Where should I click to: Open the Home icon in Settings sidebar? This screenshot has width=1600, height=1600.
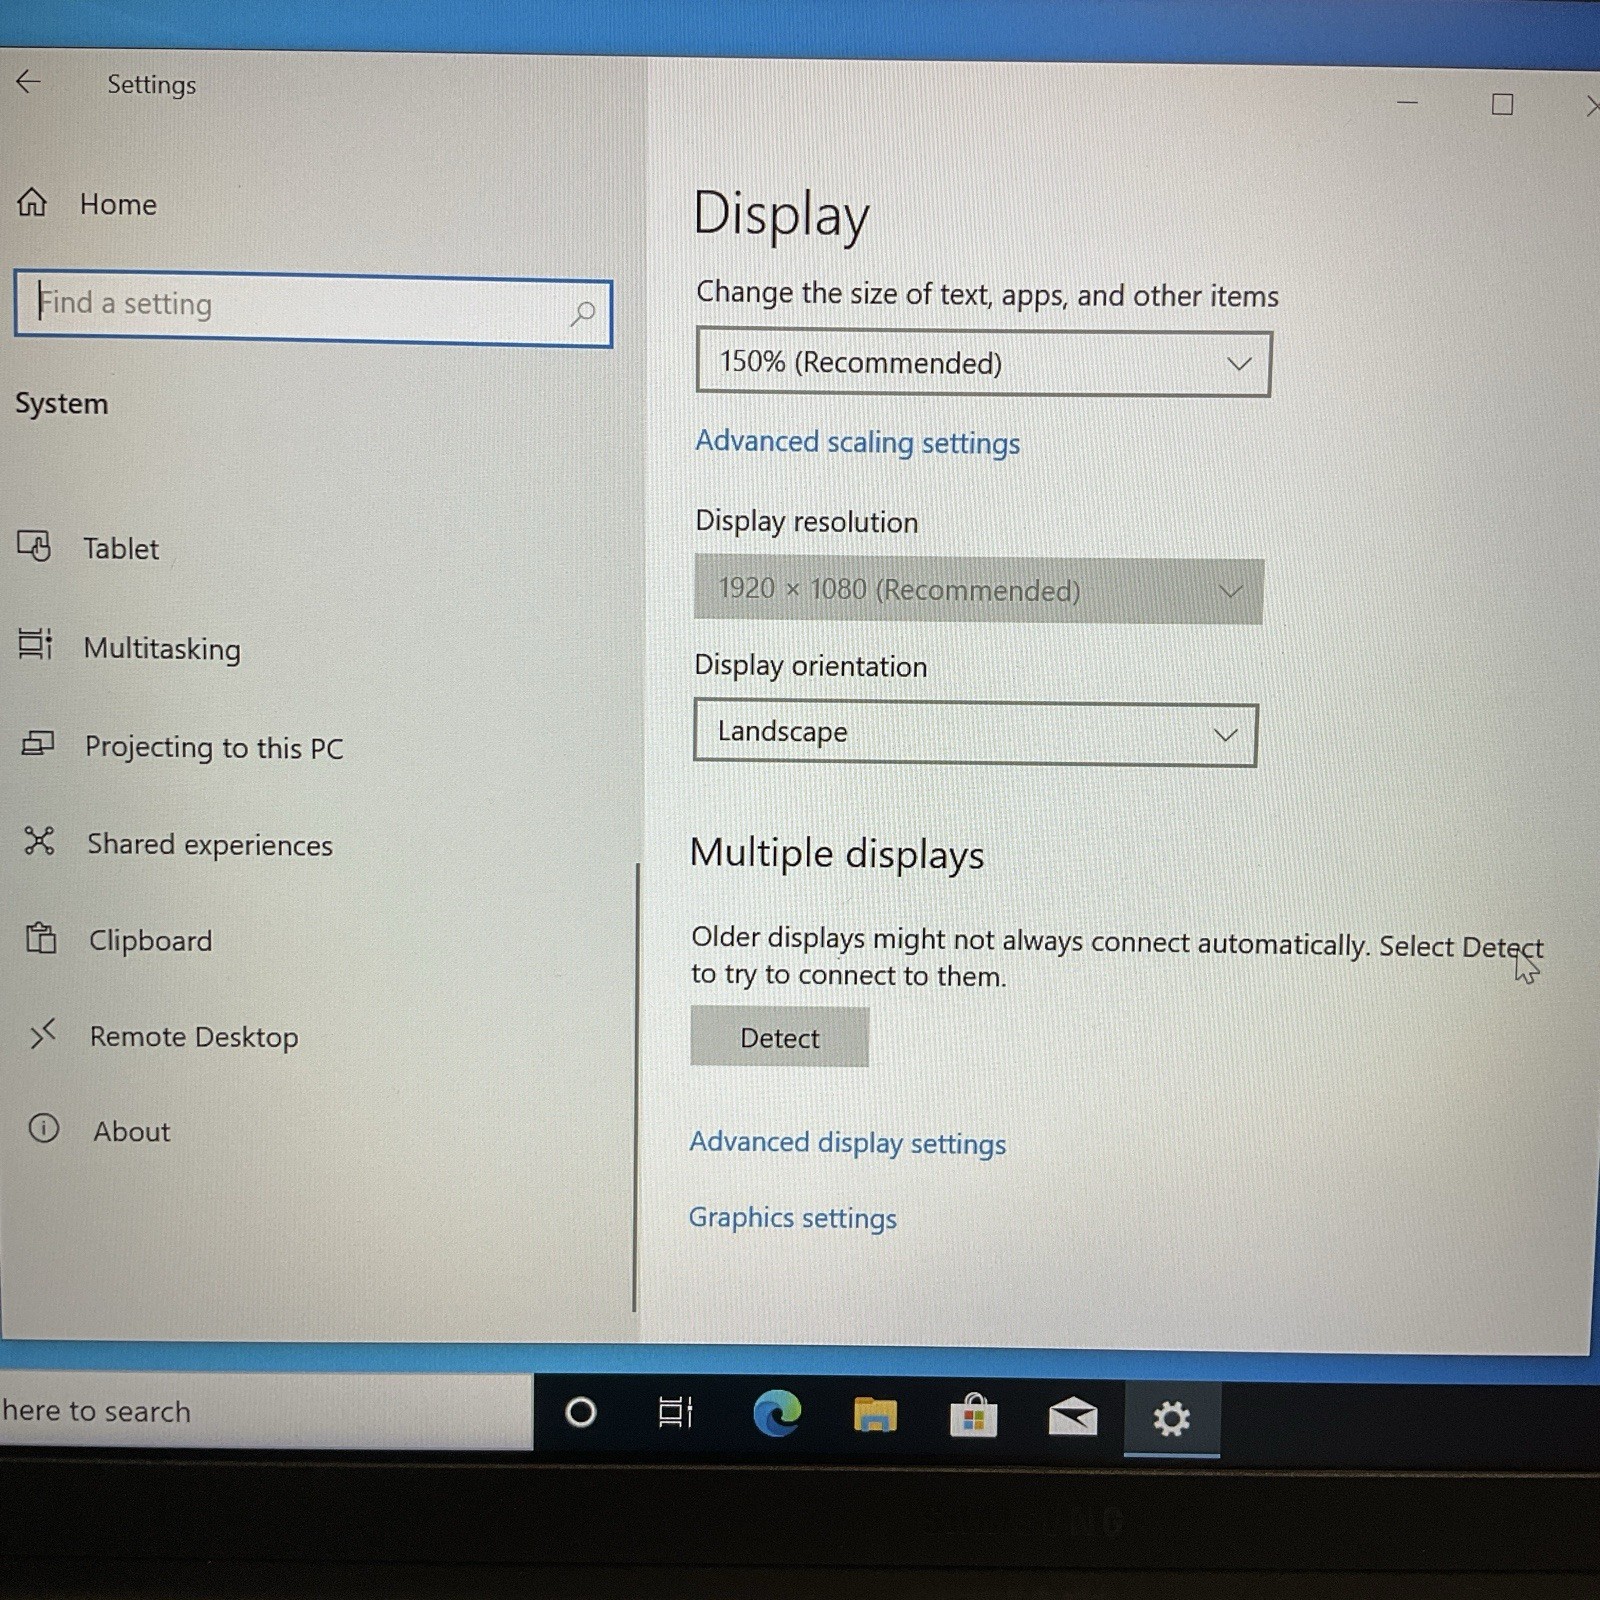click(x=32, y=203)
